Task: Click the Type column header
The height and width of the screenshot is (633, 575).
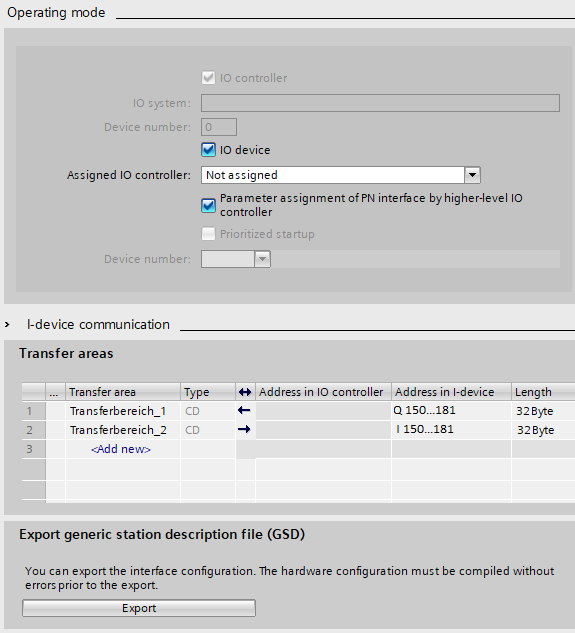Action: [x=208, y=392]
